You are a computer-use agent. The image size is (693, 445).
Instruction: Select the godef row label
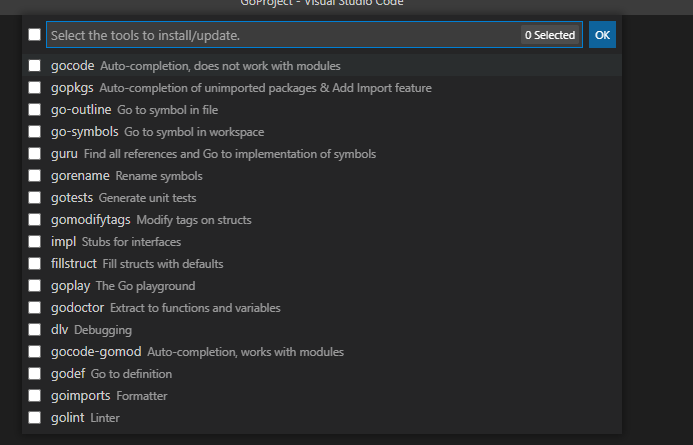click(x=69, y=374)
